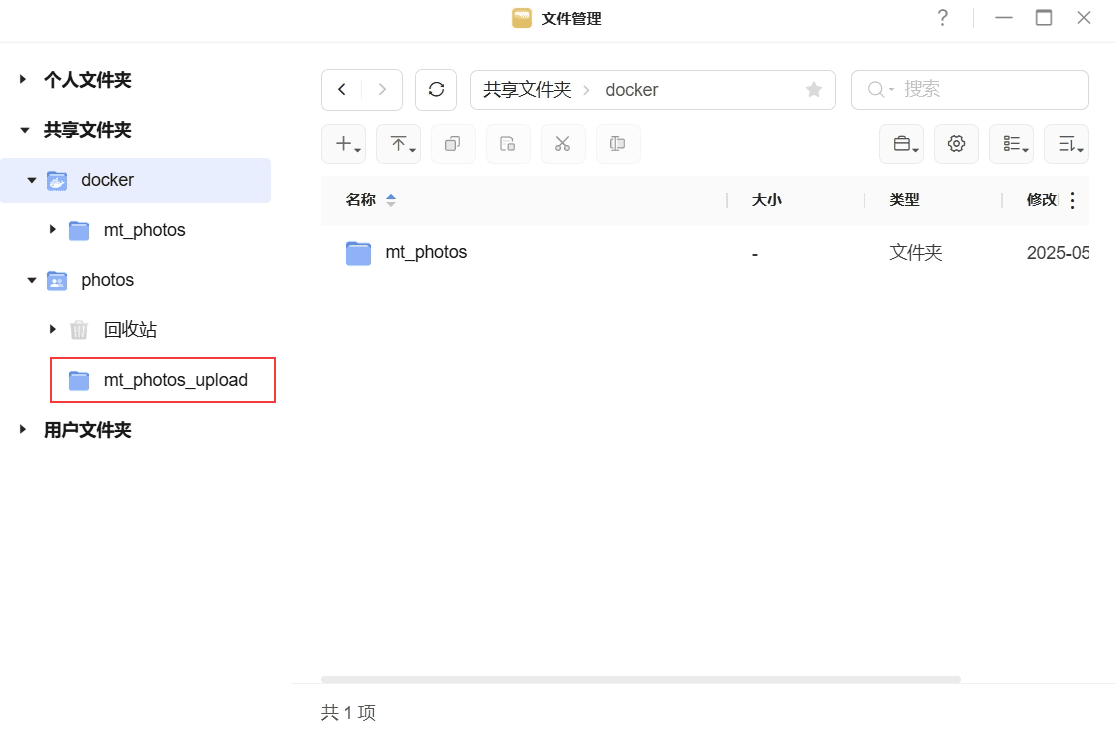Click the rename icon in toolbar

(618, 144)
